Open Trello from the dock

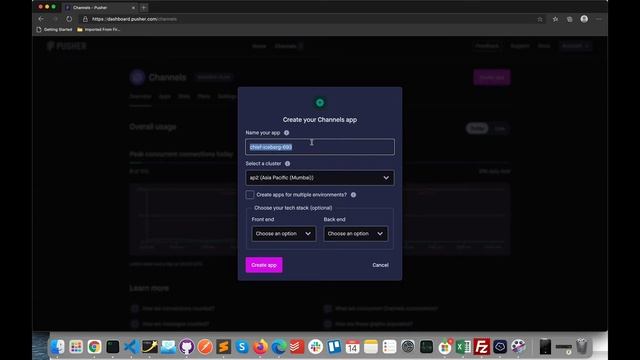pyautogui.click(x=334, y=347)
